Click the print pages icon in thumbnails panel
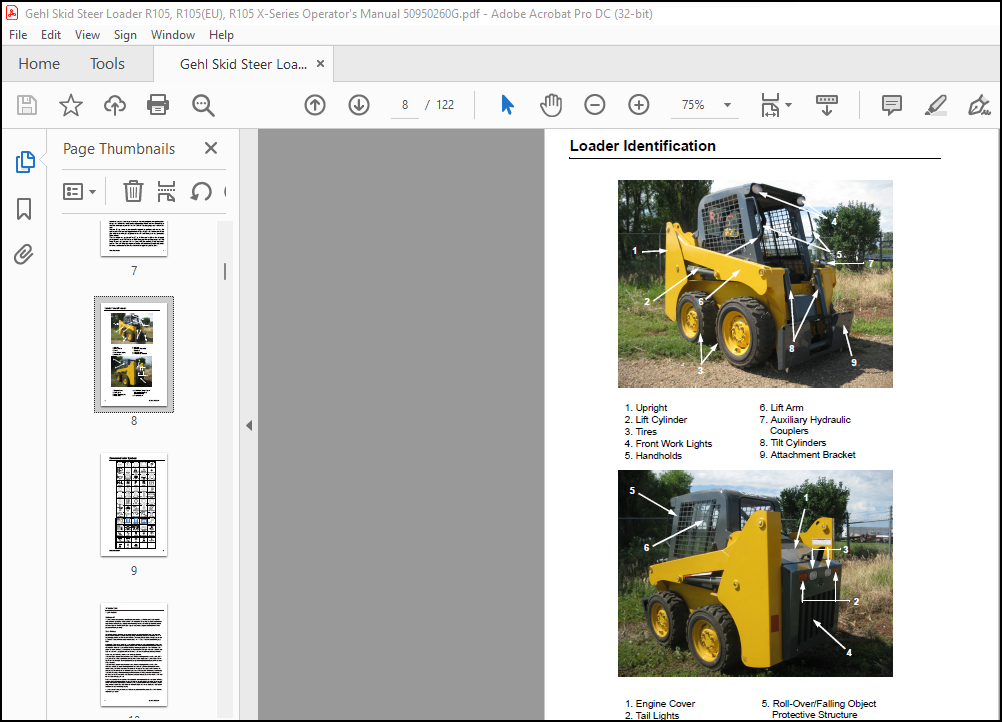The image size is (1002, 722). click(x=166, y=191)
